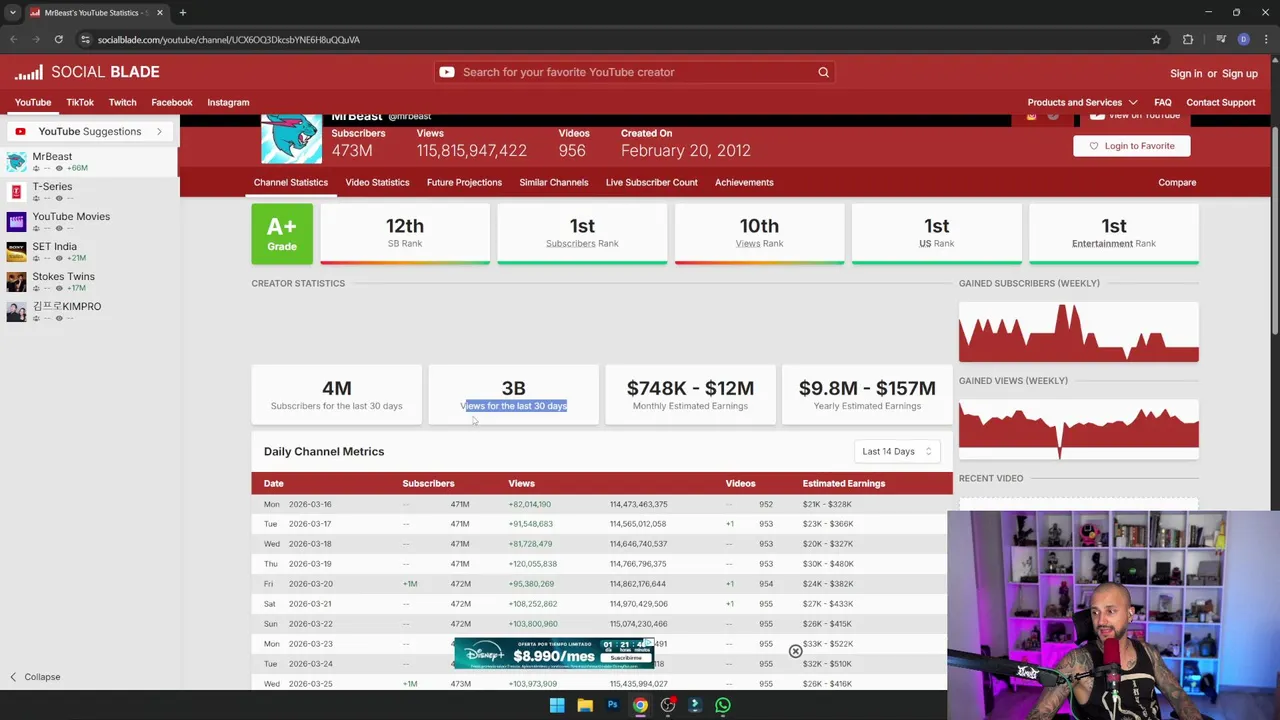This screenshot has width=1280, height=720.
Task: Click the 10th Views Rank card
Action: pyautogui.click(x=759, y=234)
